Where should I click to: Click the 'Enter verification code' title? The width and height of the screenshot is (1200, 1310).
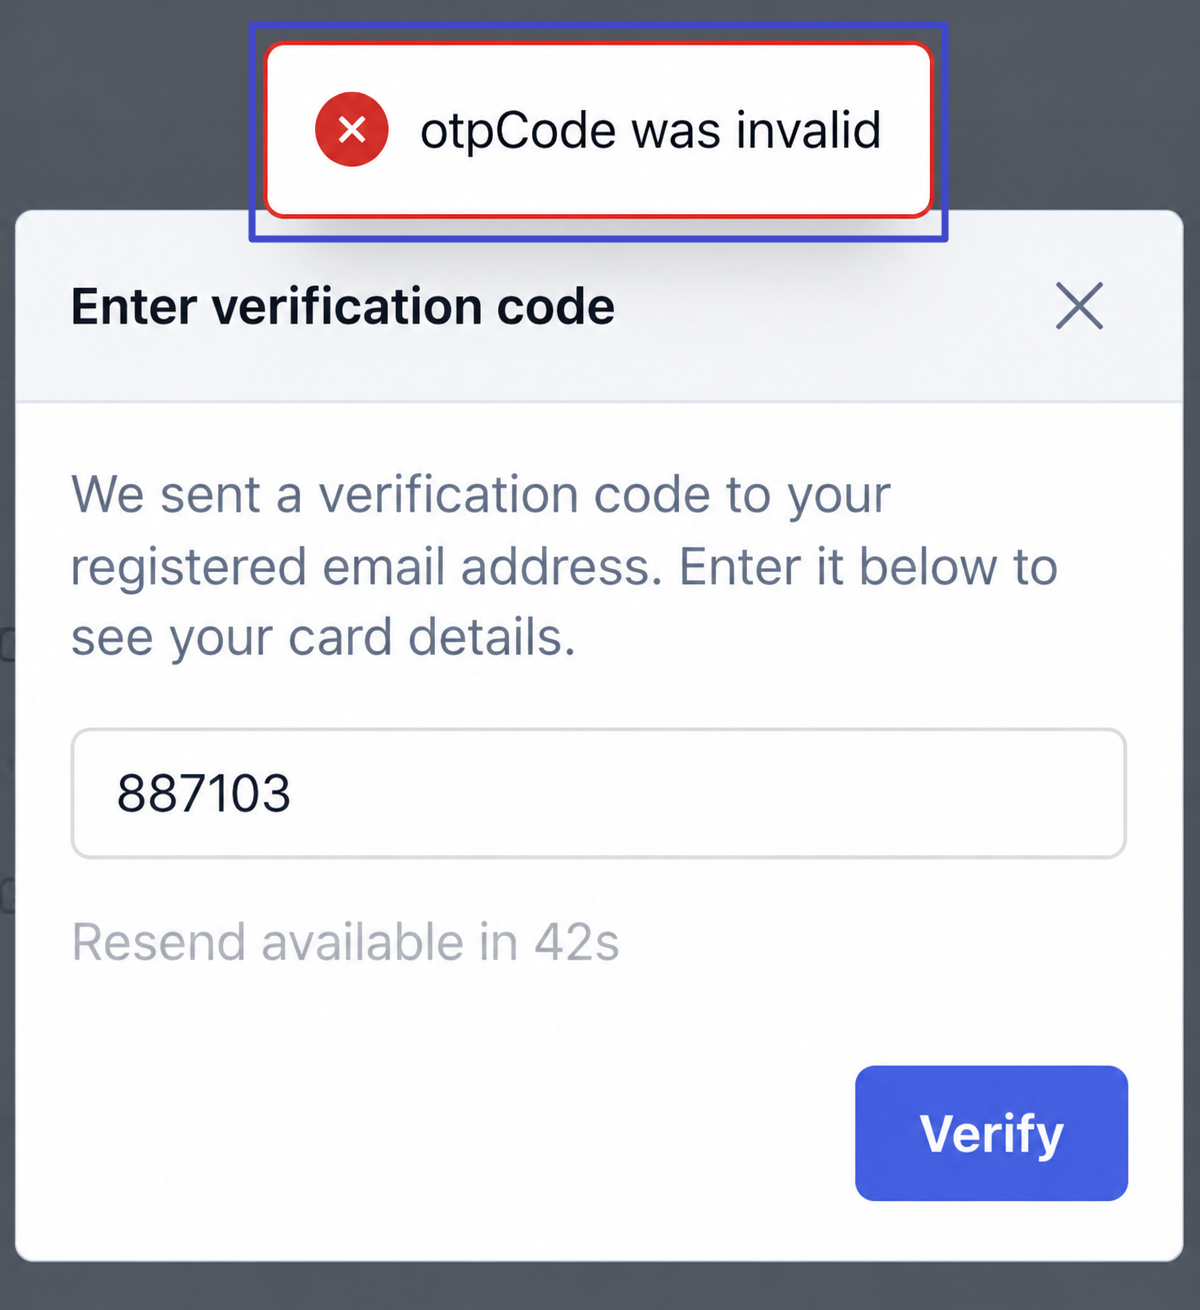342,306
